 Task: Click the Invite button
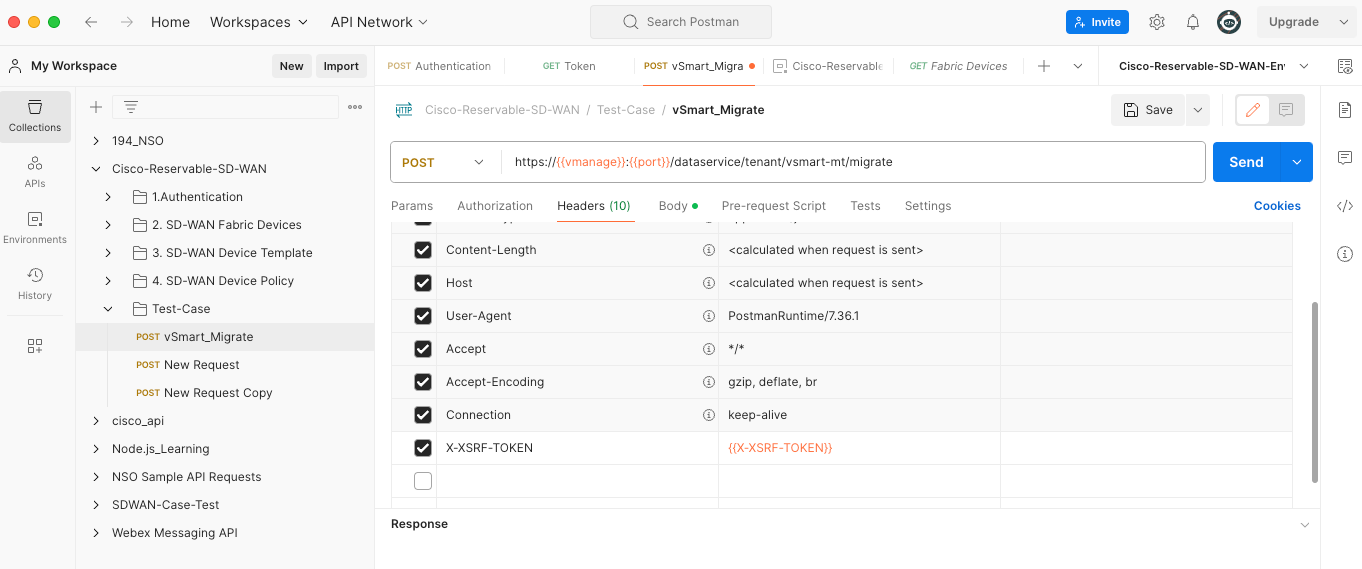coord(1097,22)
